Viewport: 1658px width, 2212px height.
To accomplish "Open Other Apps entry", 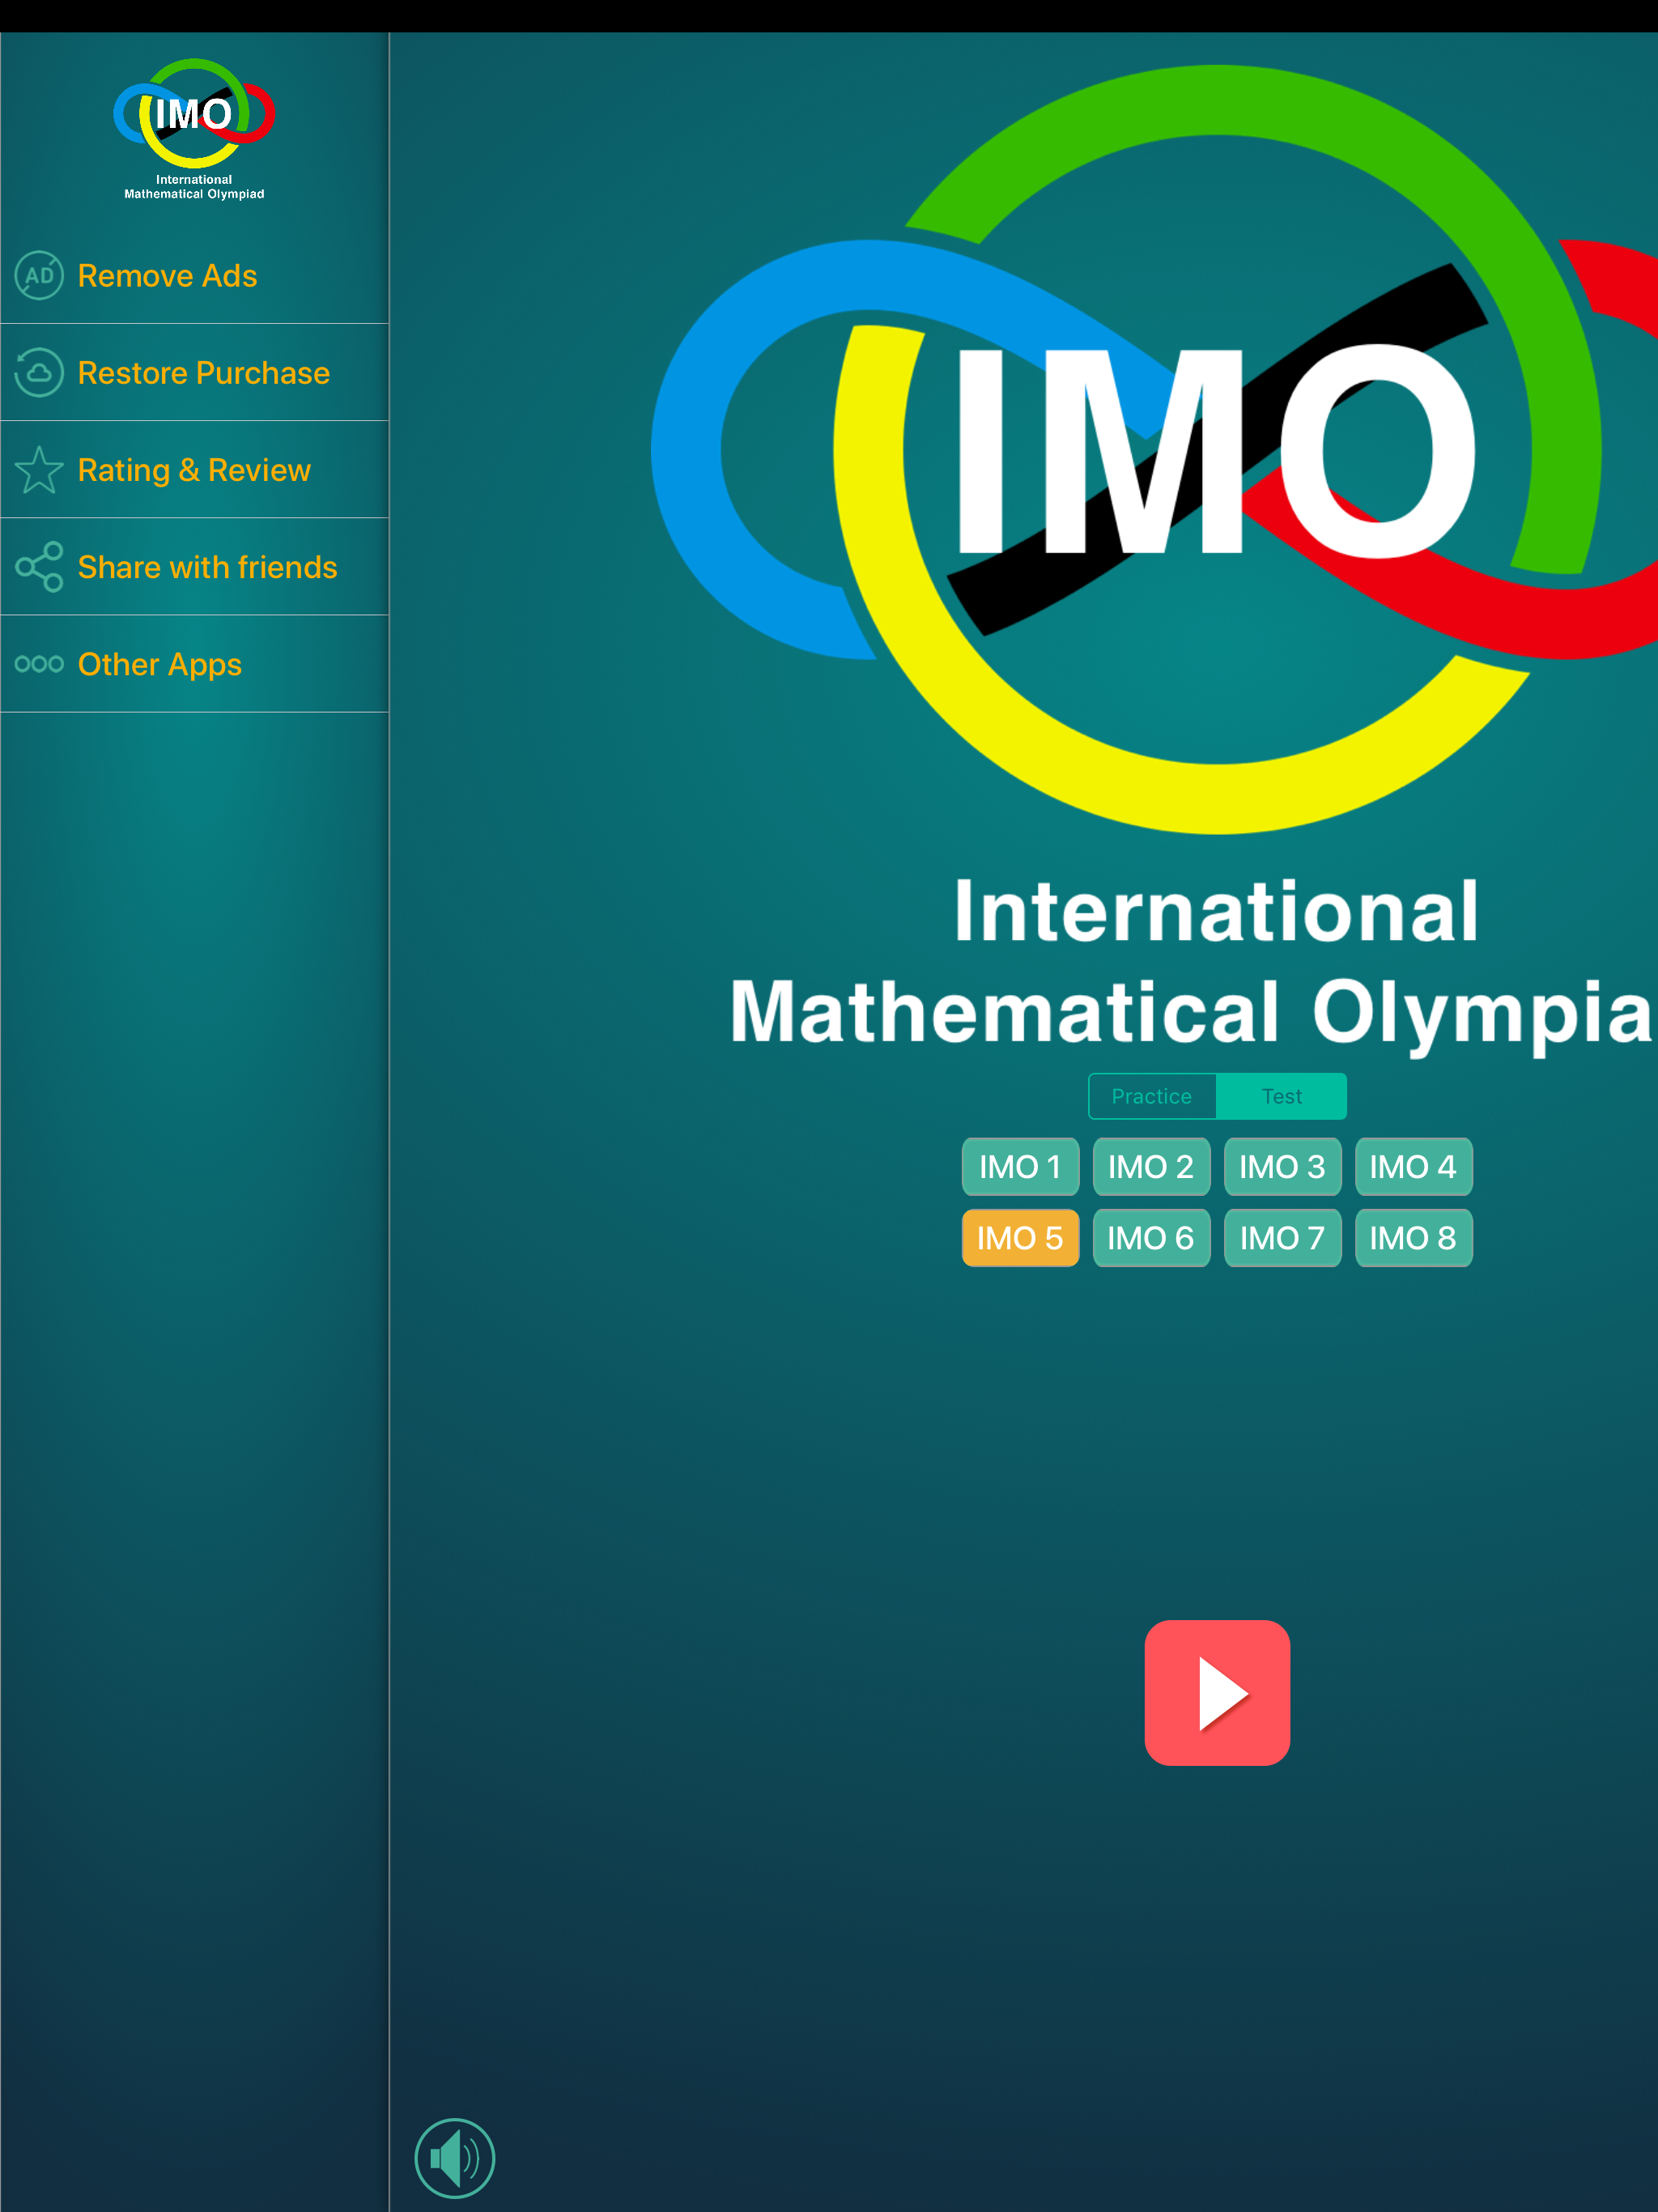I will tap(194, 664).
